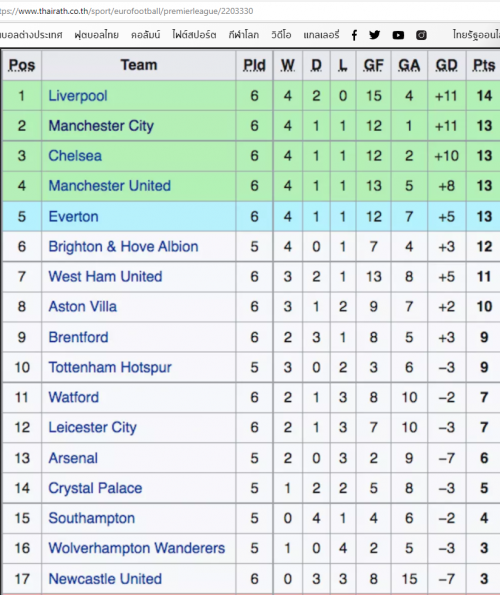Screen dimensions: 500x595
Task: Open the Tottenham Hotspur link
Action: pyautogui.click(x=110, y=367)
